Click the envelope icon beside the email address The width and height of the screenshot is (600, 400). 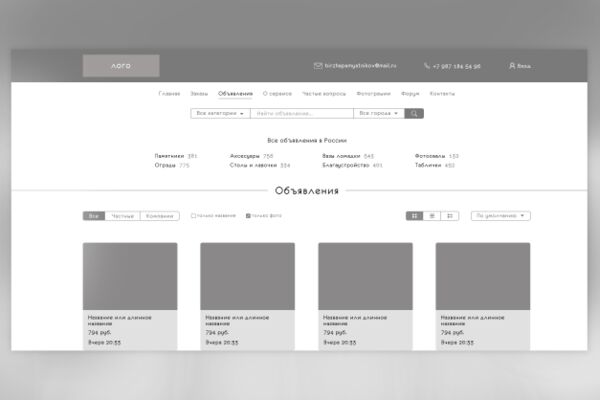tap(318, 66)
